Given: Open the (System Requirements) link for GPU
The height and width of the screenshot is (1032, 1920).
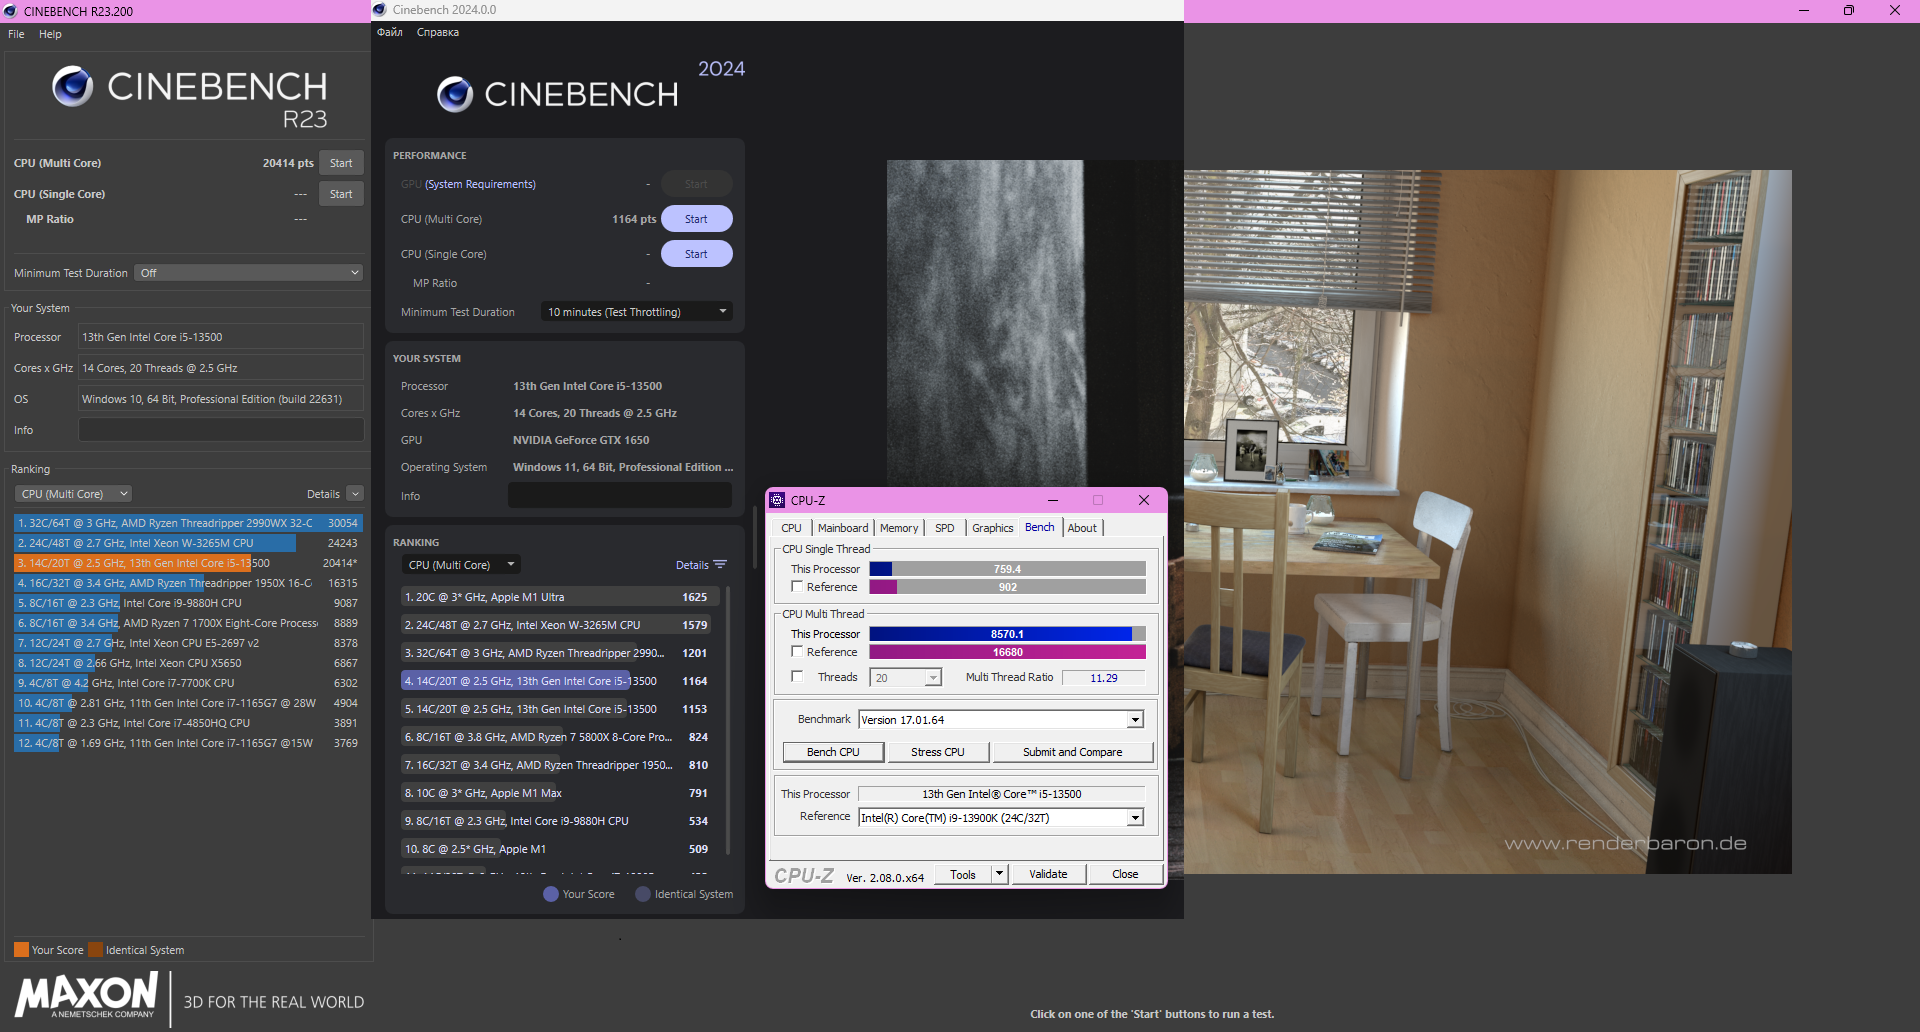Looking at the screenshot, I should point(480,184).
